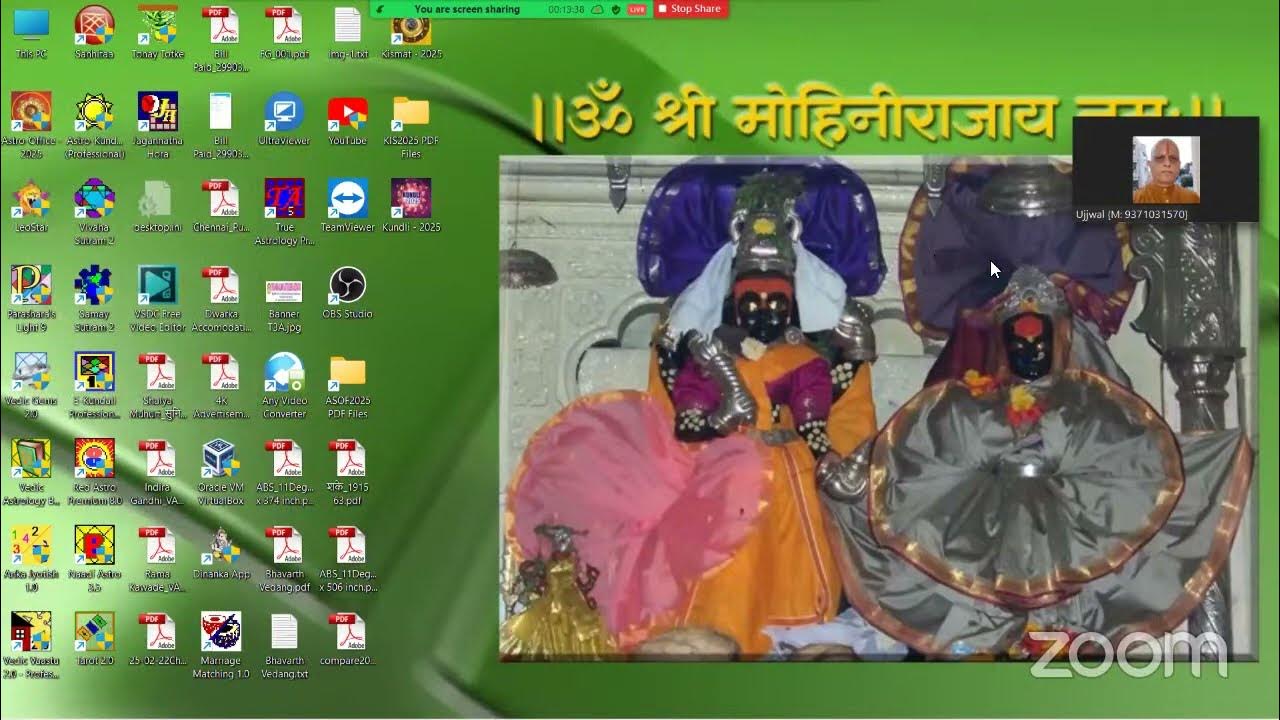Open the Sanhitaa shortcut

pyautogui.click(x=94, y=33)
